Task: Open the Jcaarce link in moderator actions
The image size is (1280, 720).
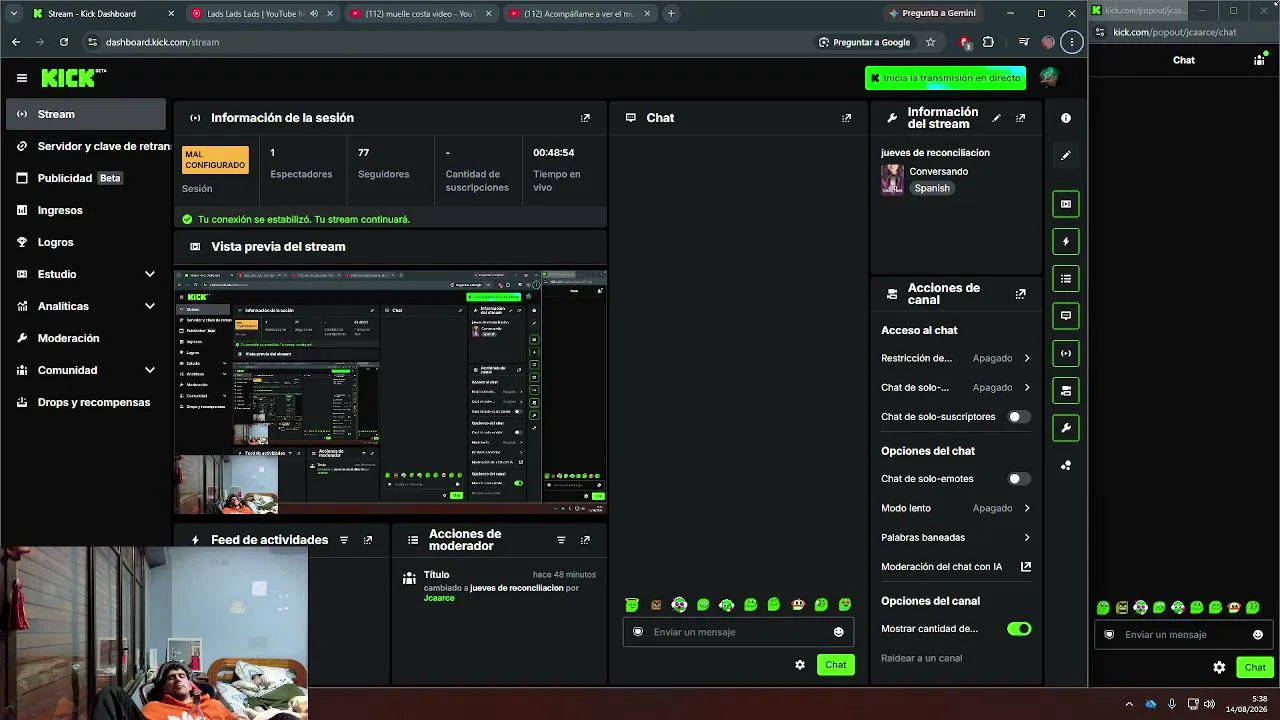Action: point(439,598)
